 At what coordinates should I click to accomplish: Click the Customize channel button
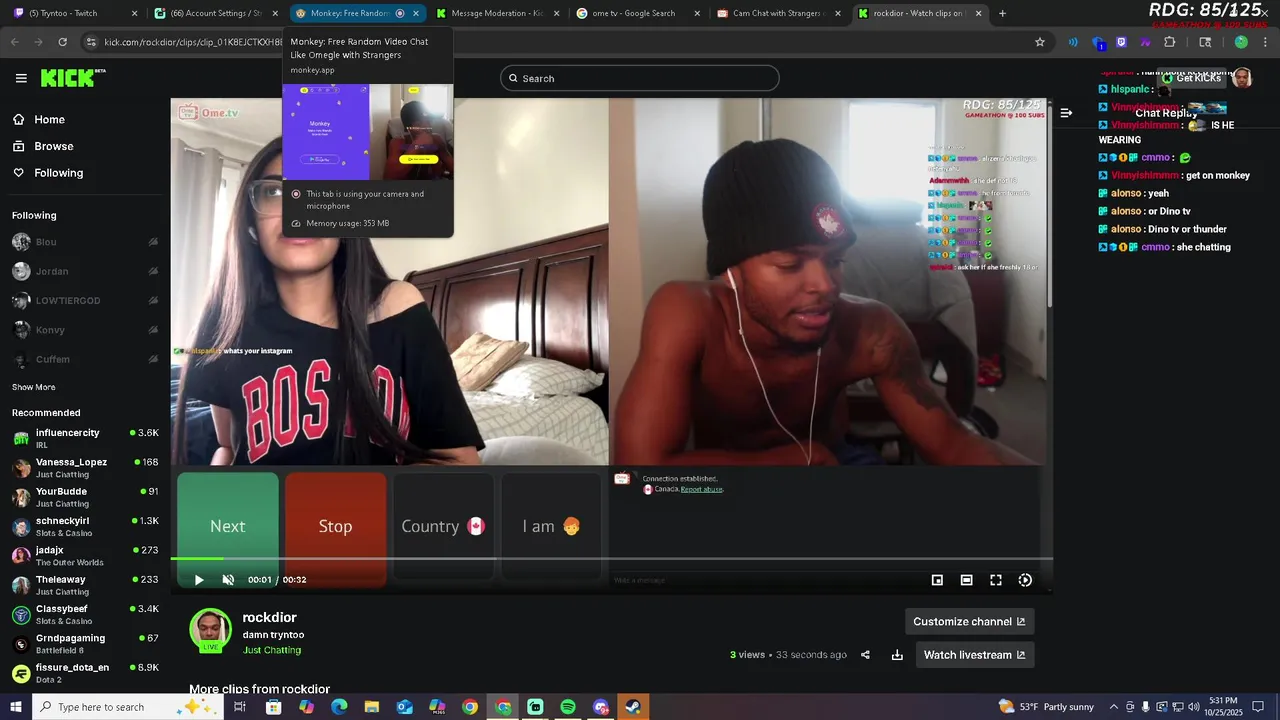point(969,621)
